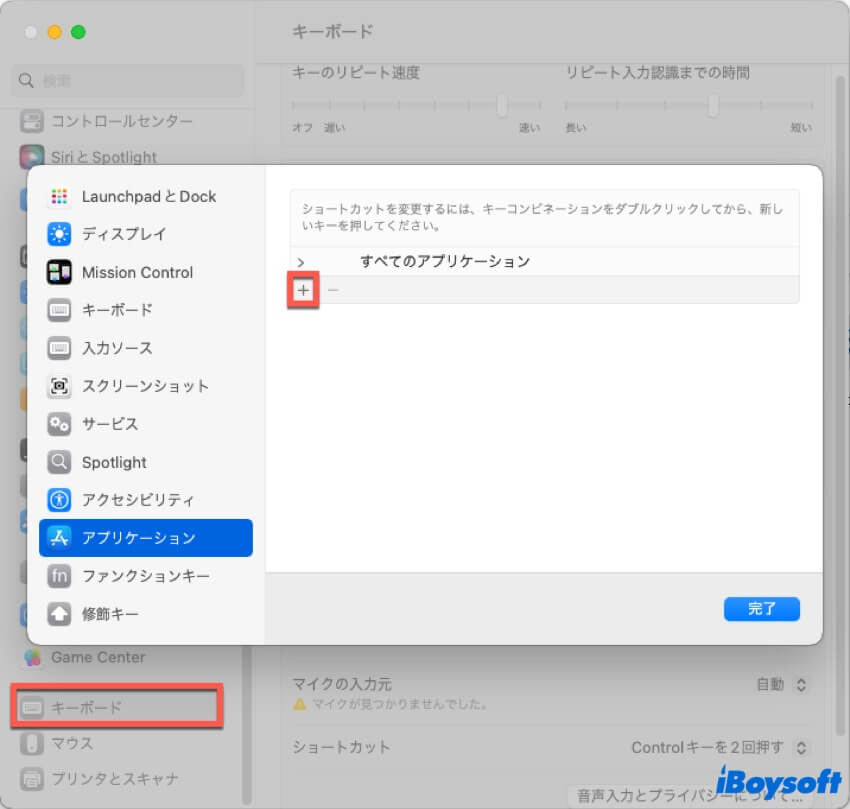Click the plus button to add shortcut
Screen dimensions: 850x809
click(x=304, y=290)
